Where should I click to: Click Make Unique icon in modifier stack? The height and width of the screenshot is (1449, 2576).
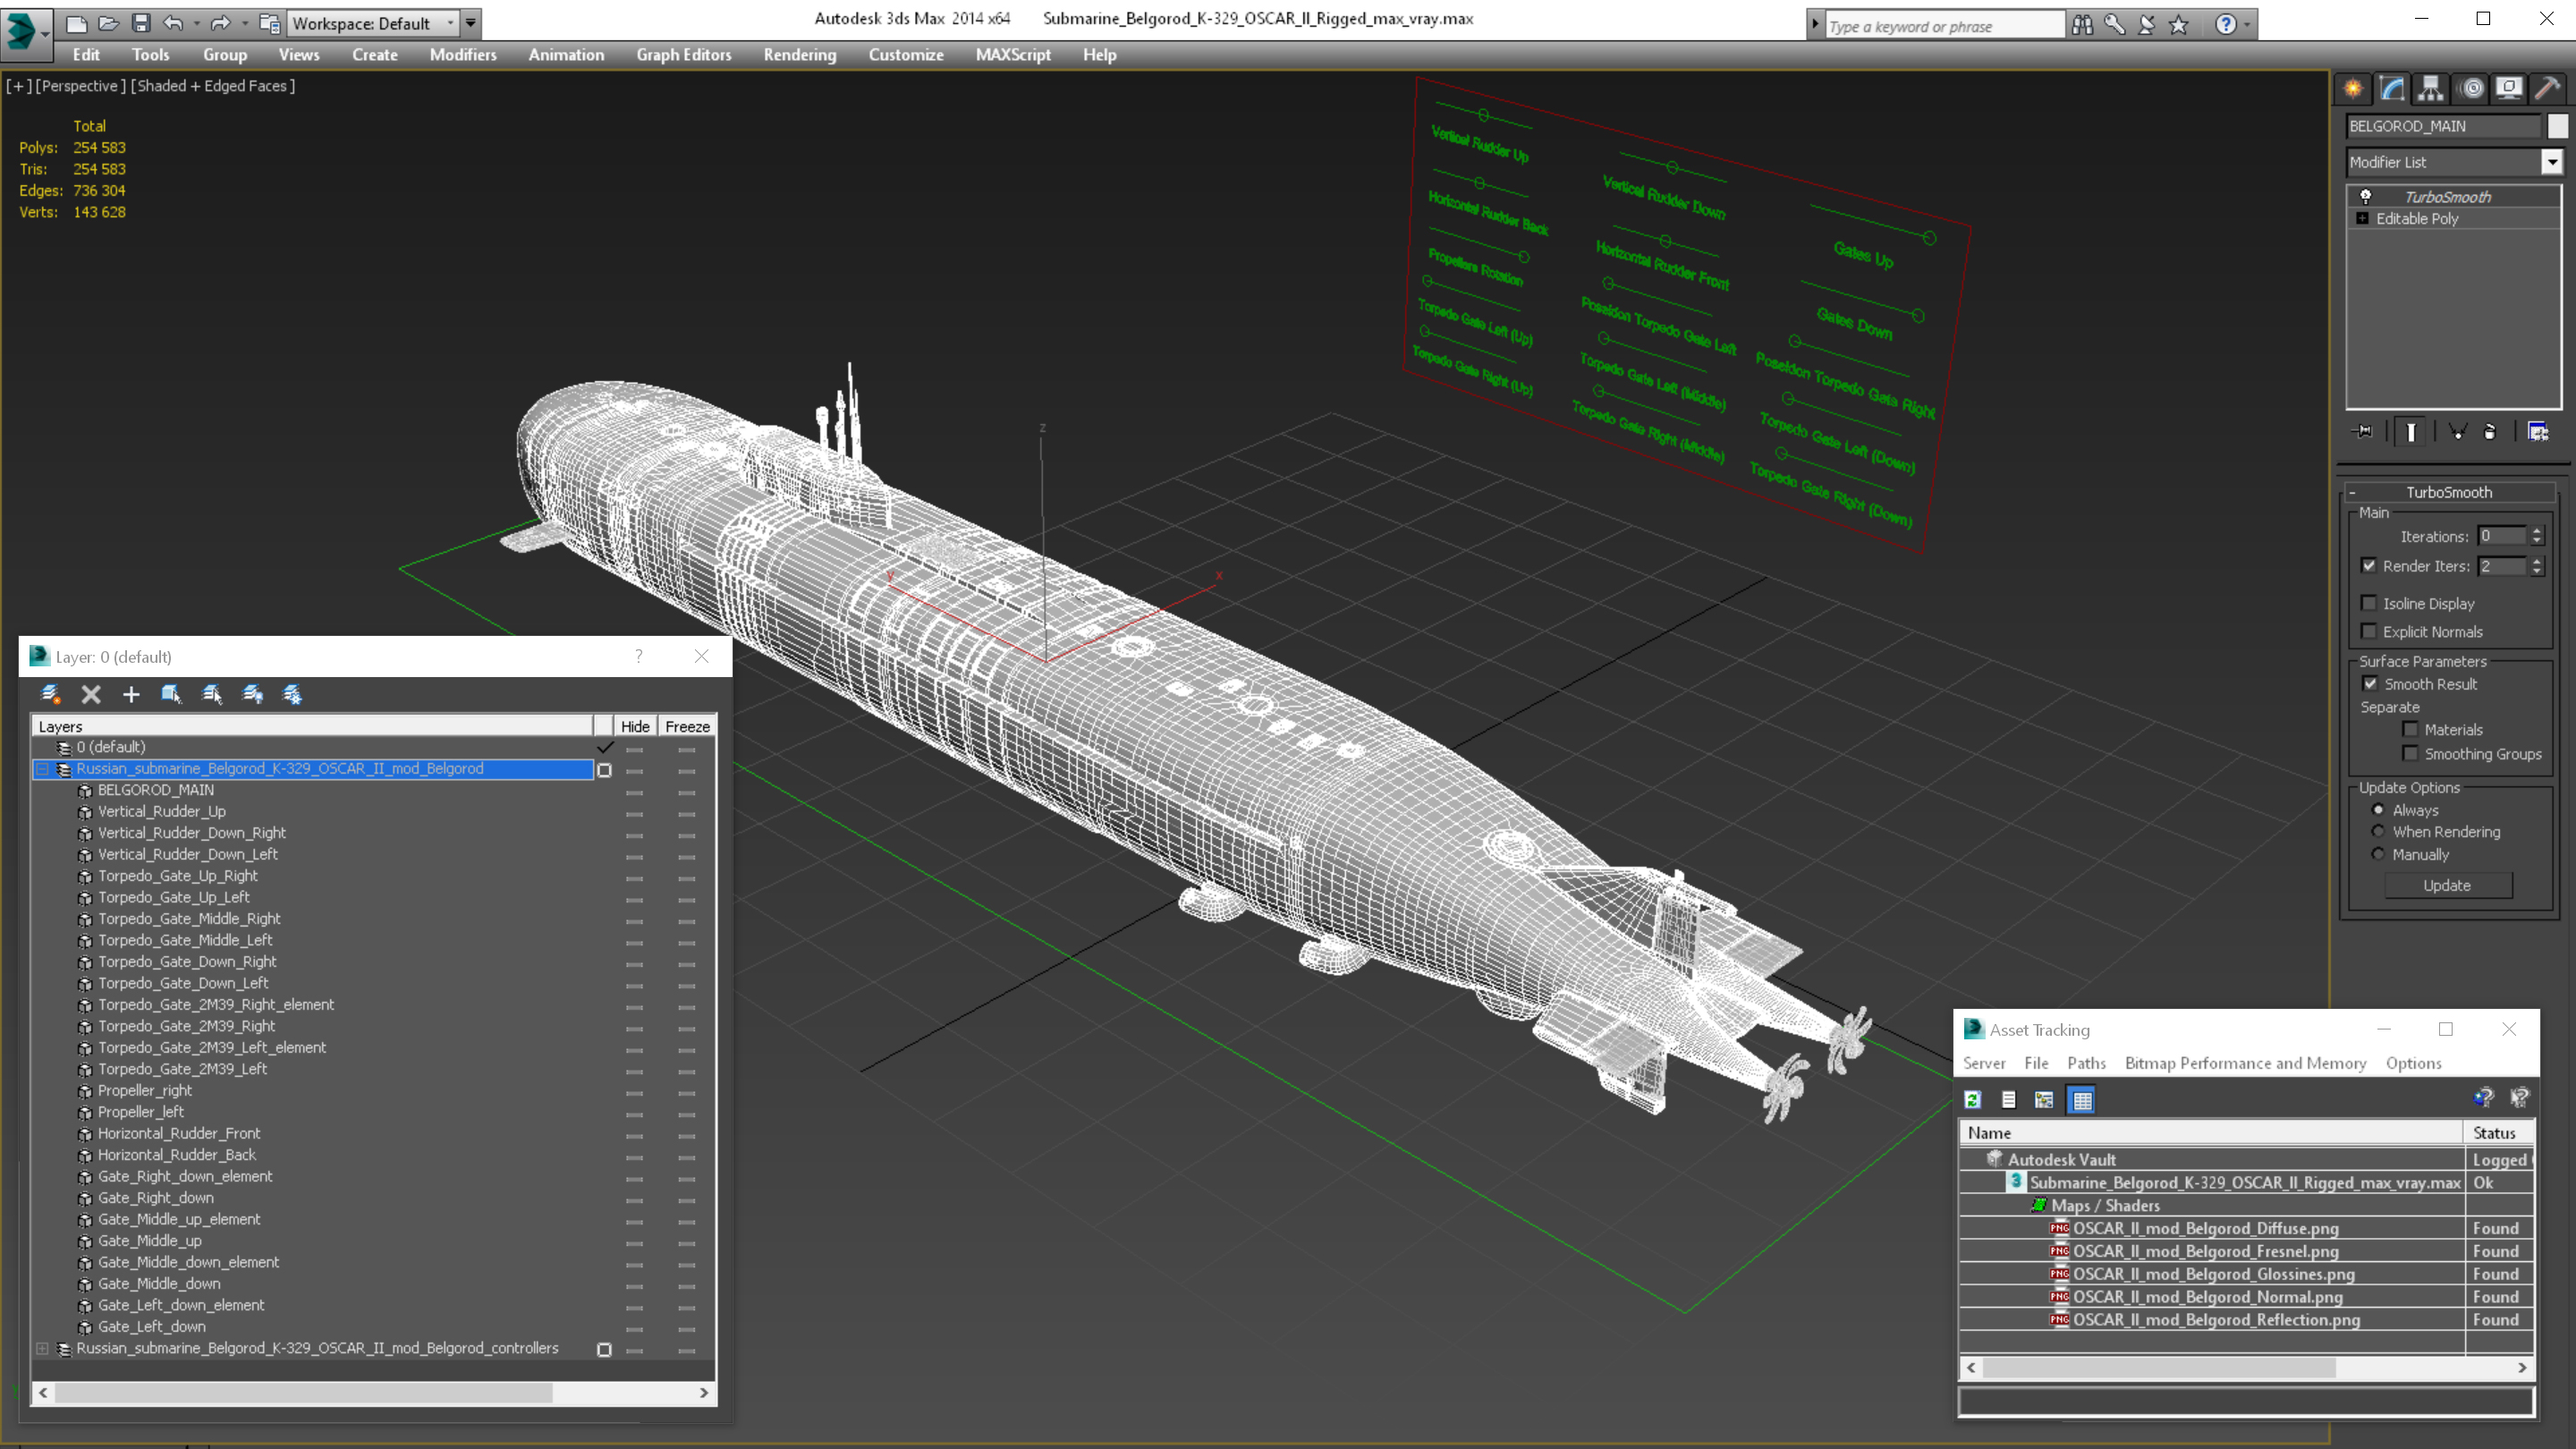click(2458, 432)
